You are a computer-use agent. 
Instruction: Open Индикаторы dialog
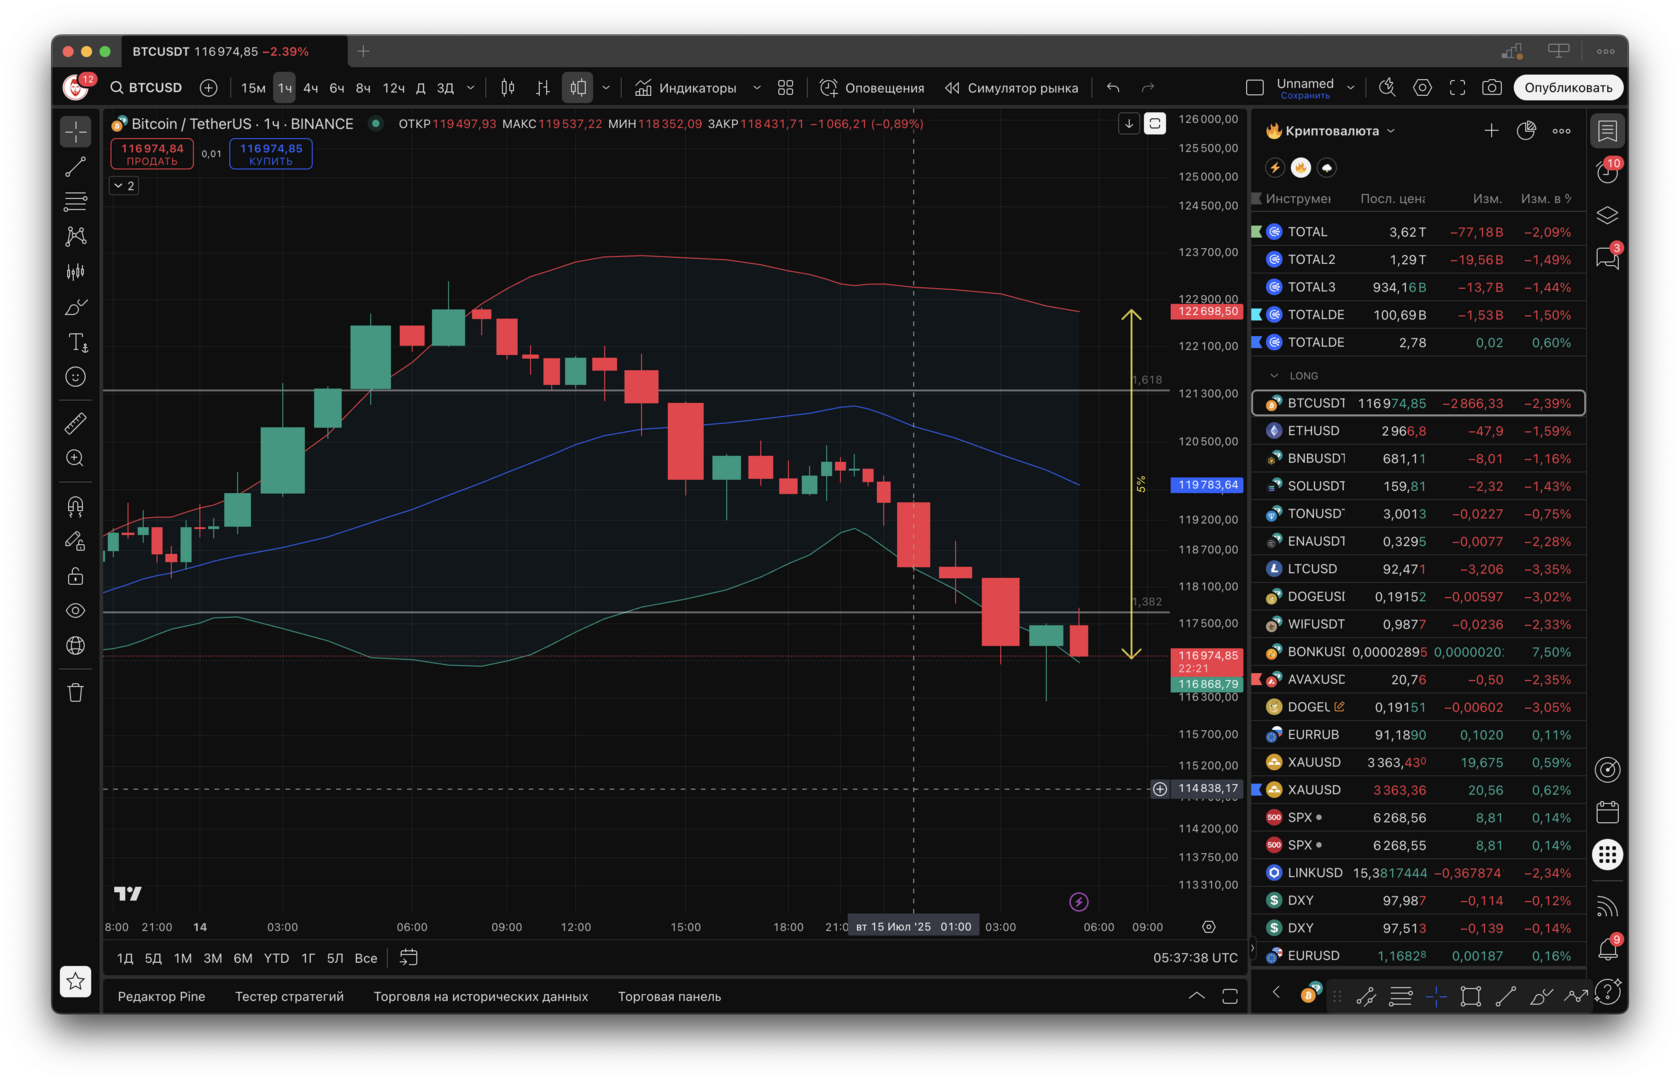pyautogui.click(x=686, y=88)
